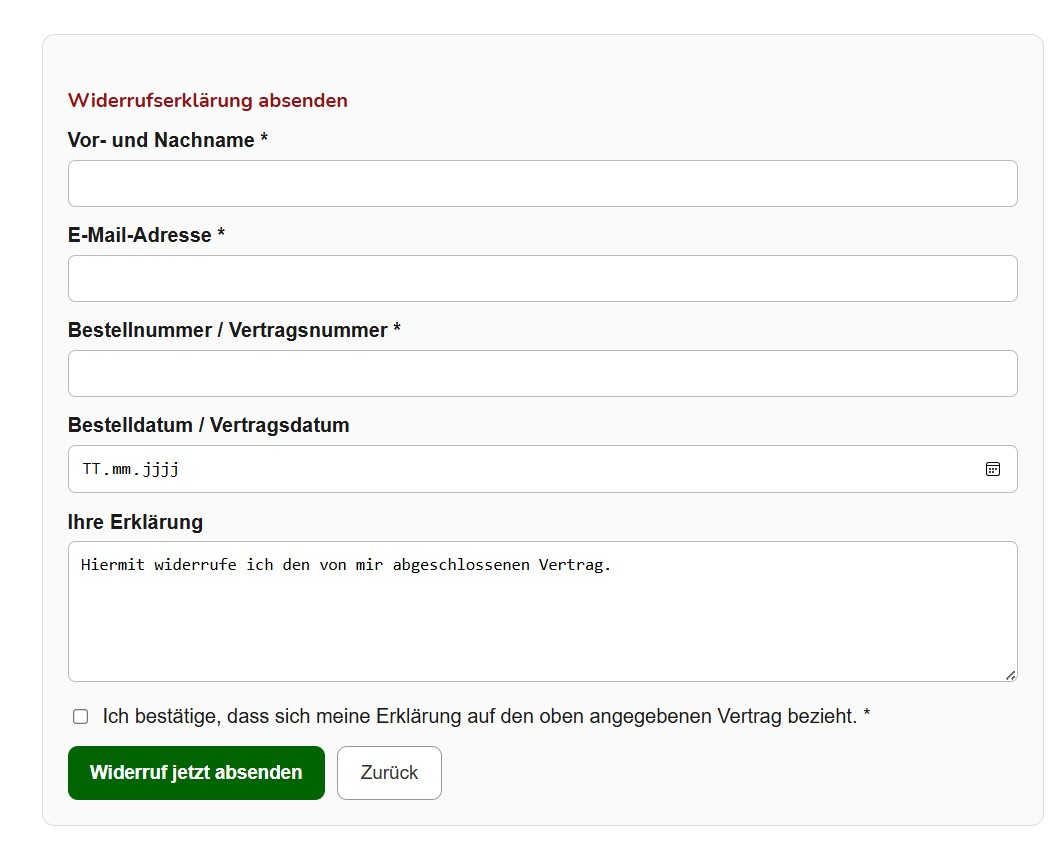Click the green 'Widerruf jetzt absenden' button

[196, 772]
